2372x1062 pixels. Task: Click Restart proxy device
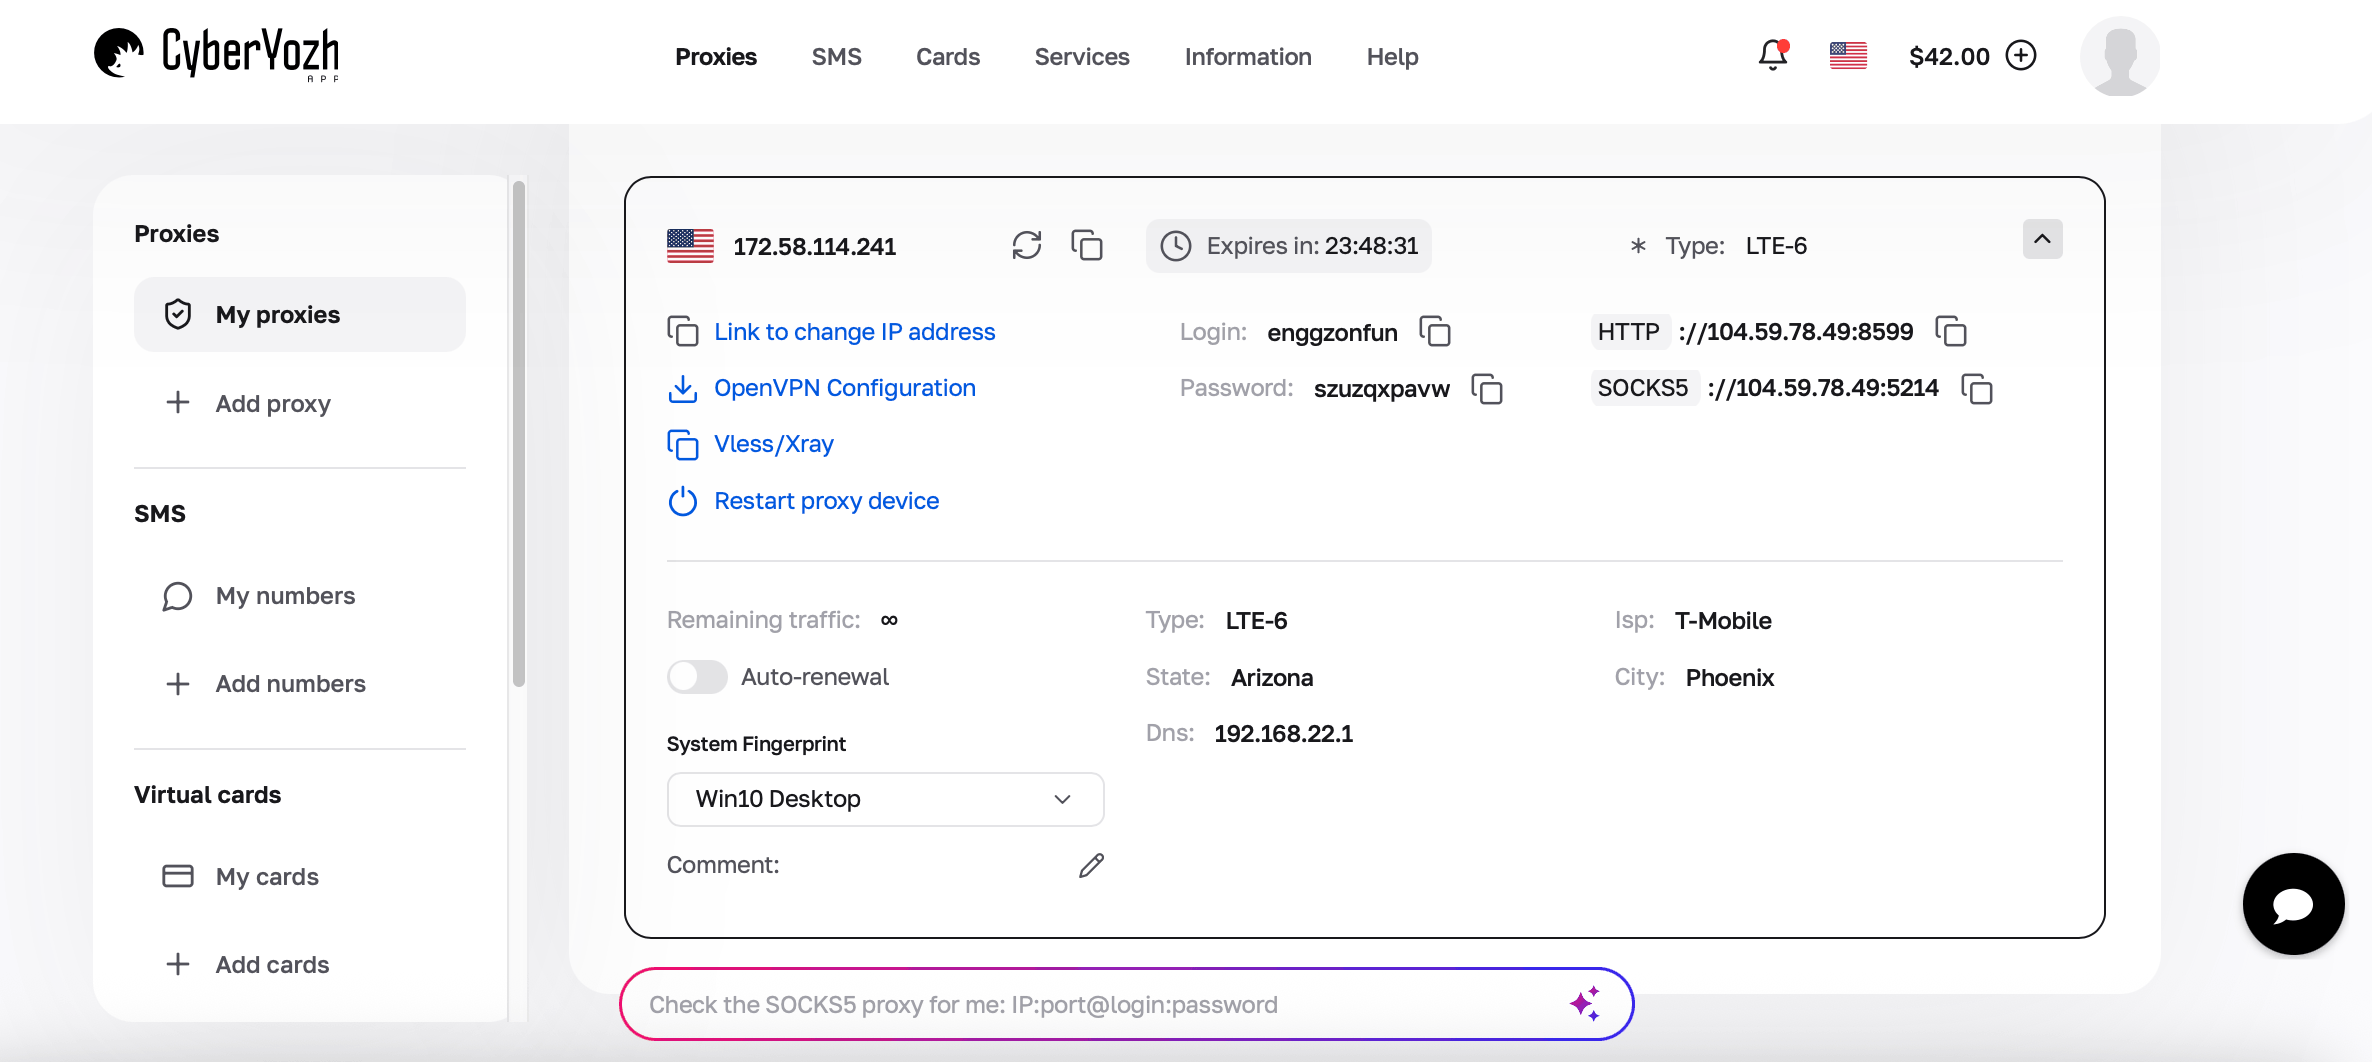click(x=826, y=501)
